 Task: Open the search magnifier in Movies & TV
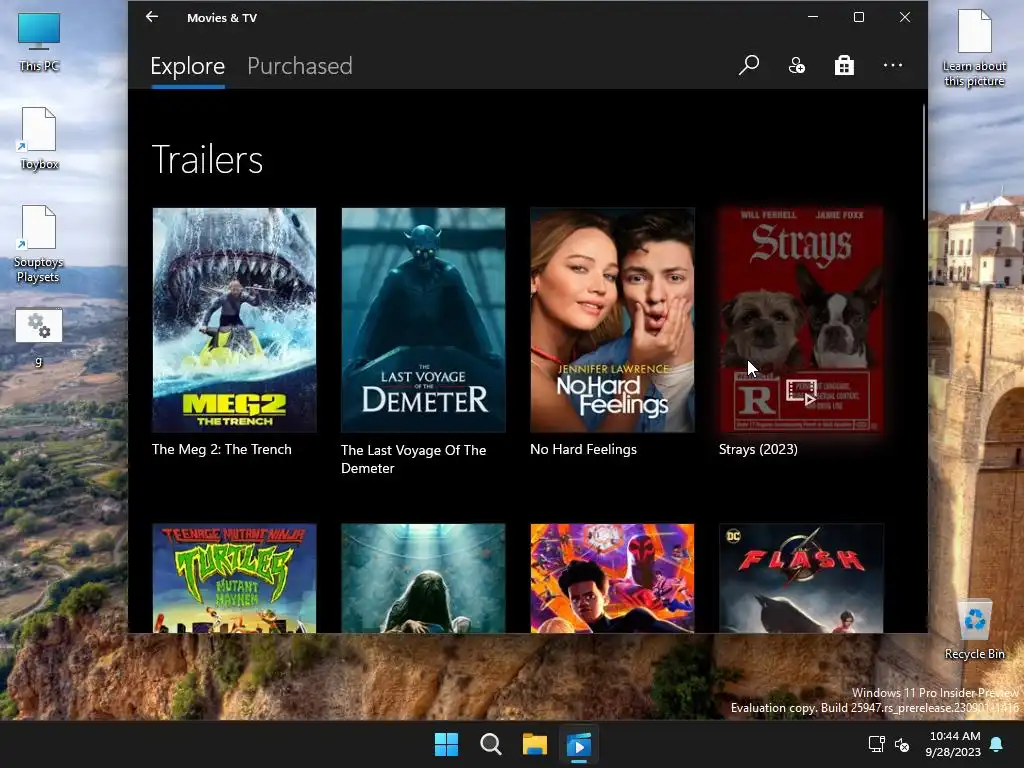point(748,65)
